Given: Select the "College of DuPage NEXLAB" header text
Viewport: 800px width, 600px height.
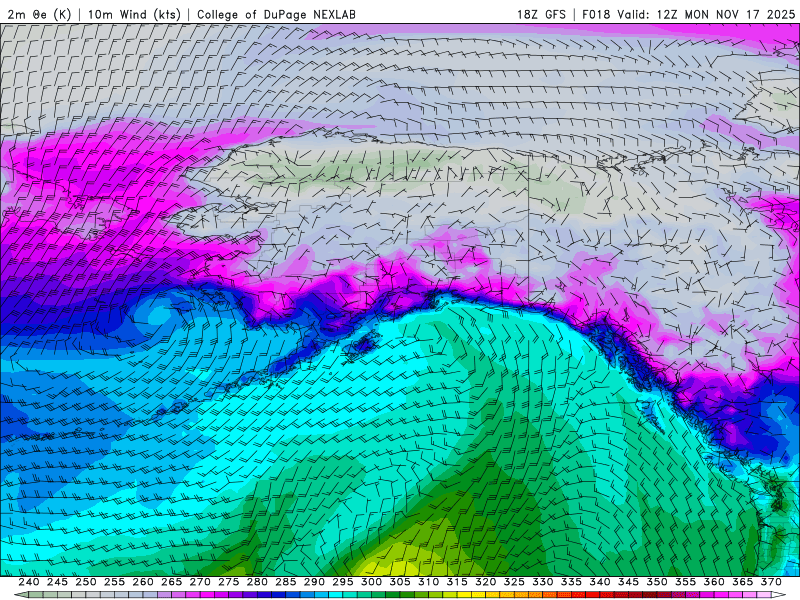Looking at the screenshot, I should pos(276,14).
